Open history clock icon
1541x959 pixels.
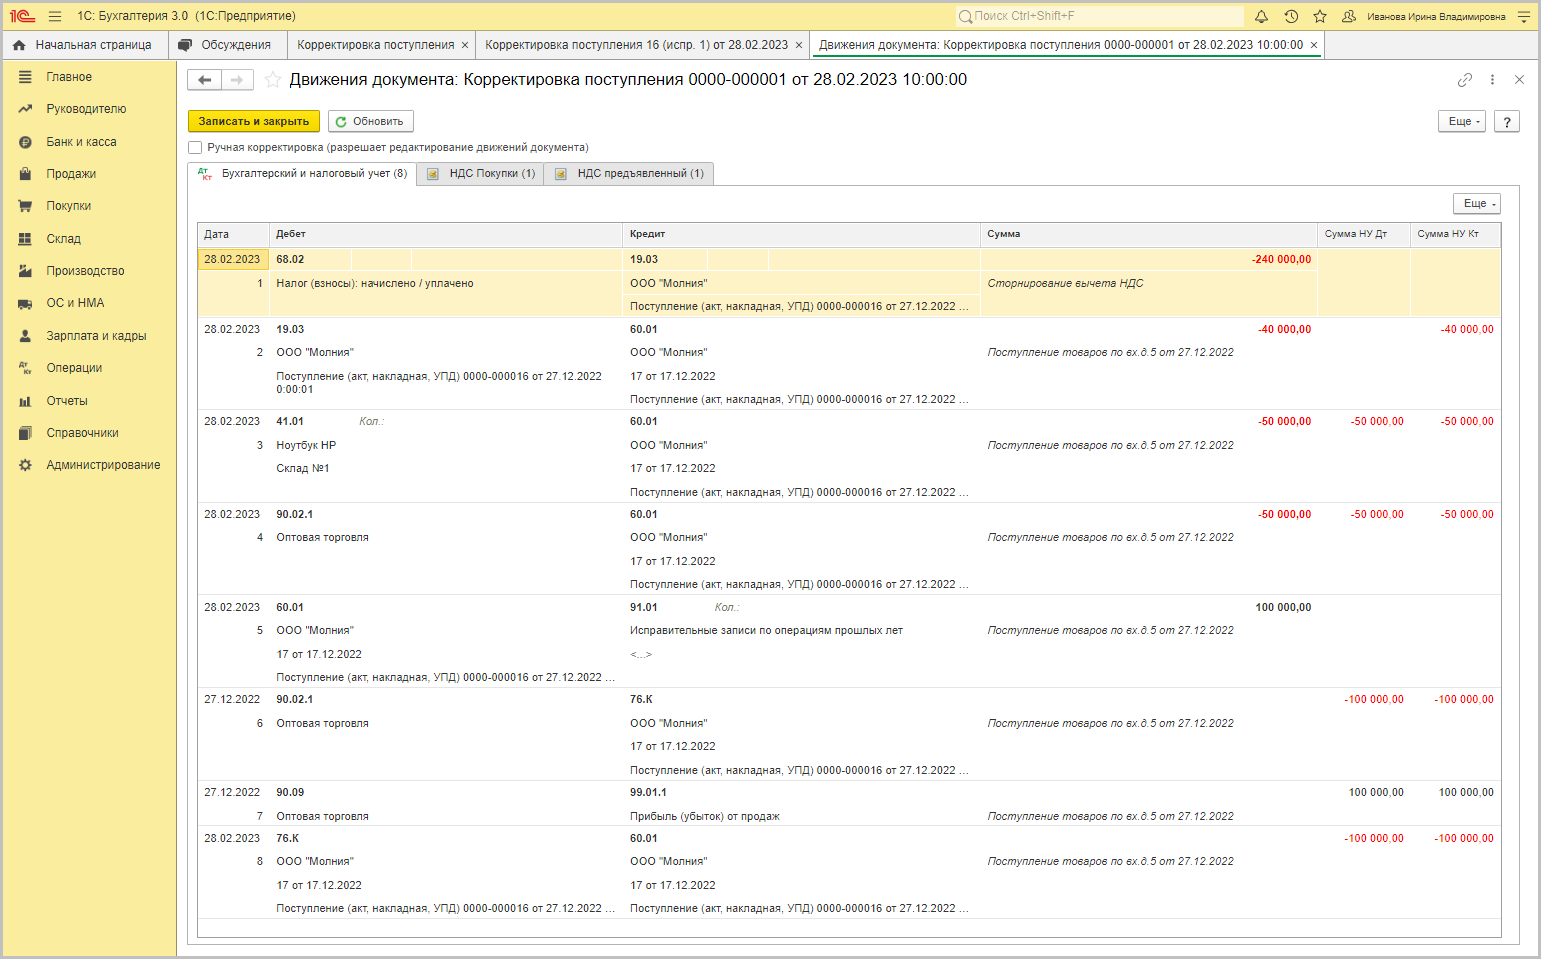[1291, 16]
